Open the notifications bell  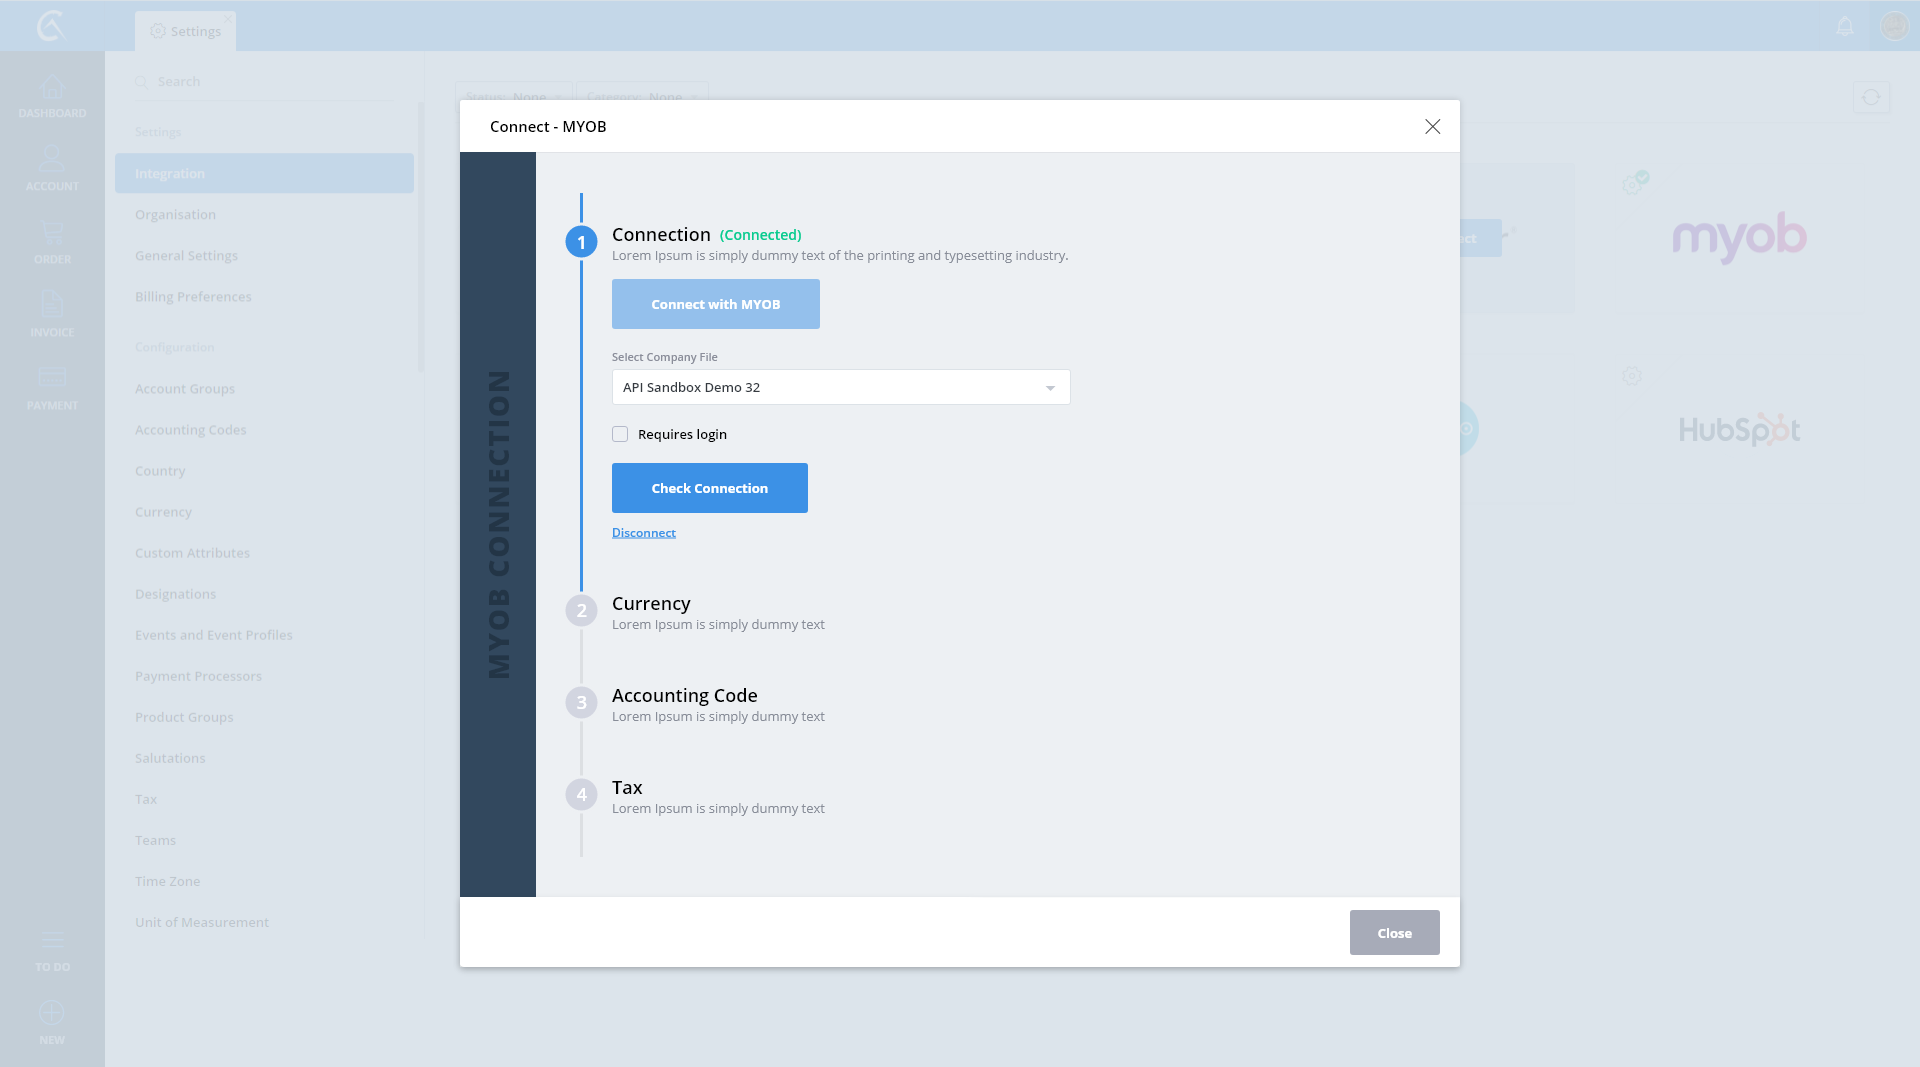pyautogui.click(x=1845, y=26)
